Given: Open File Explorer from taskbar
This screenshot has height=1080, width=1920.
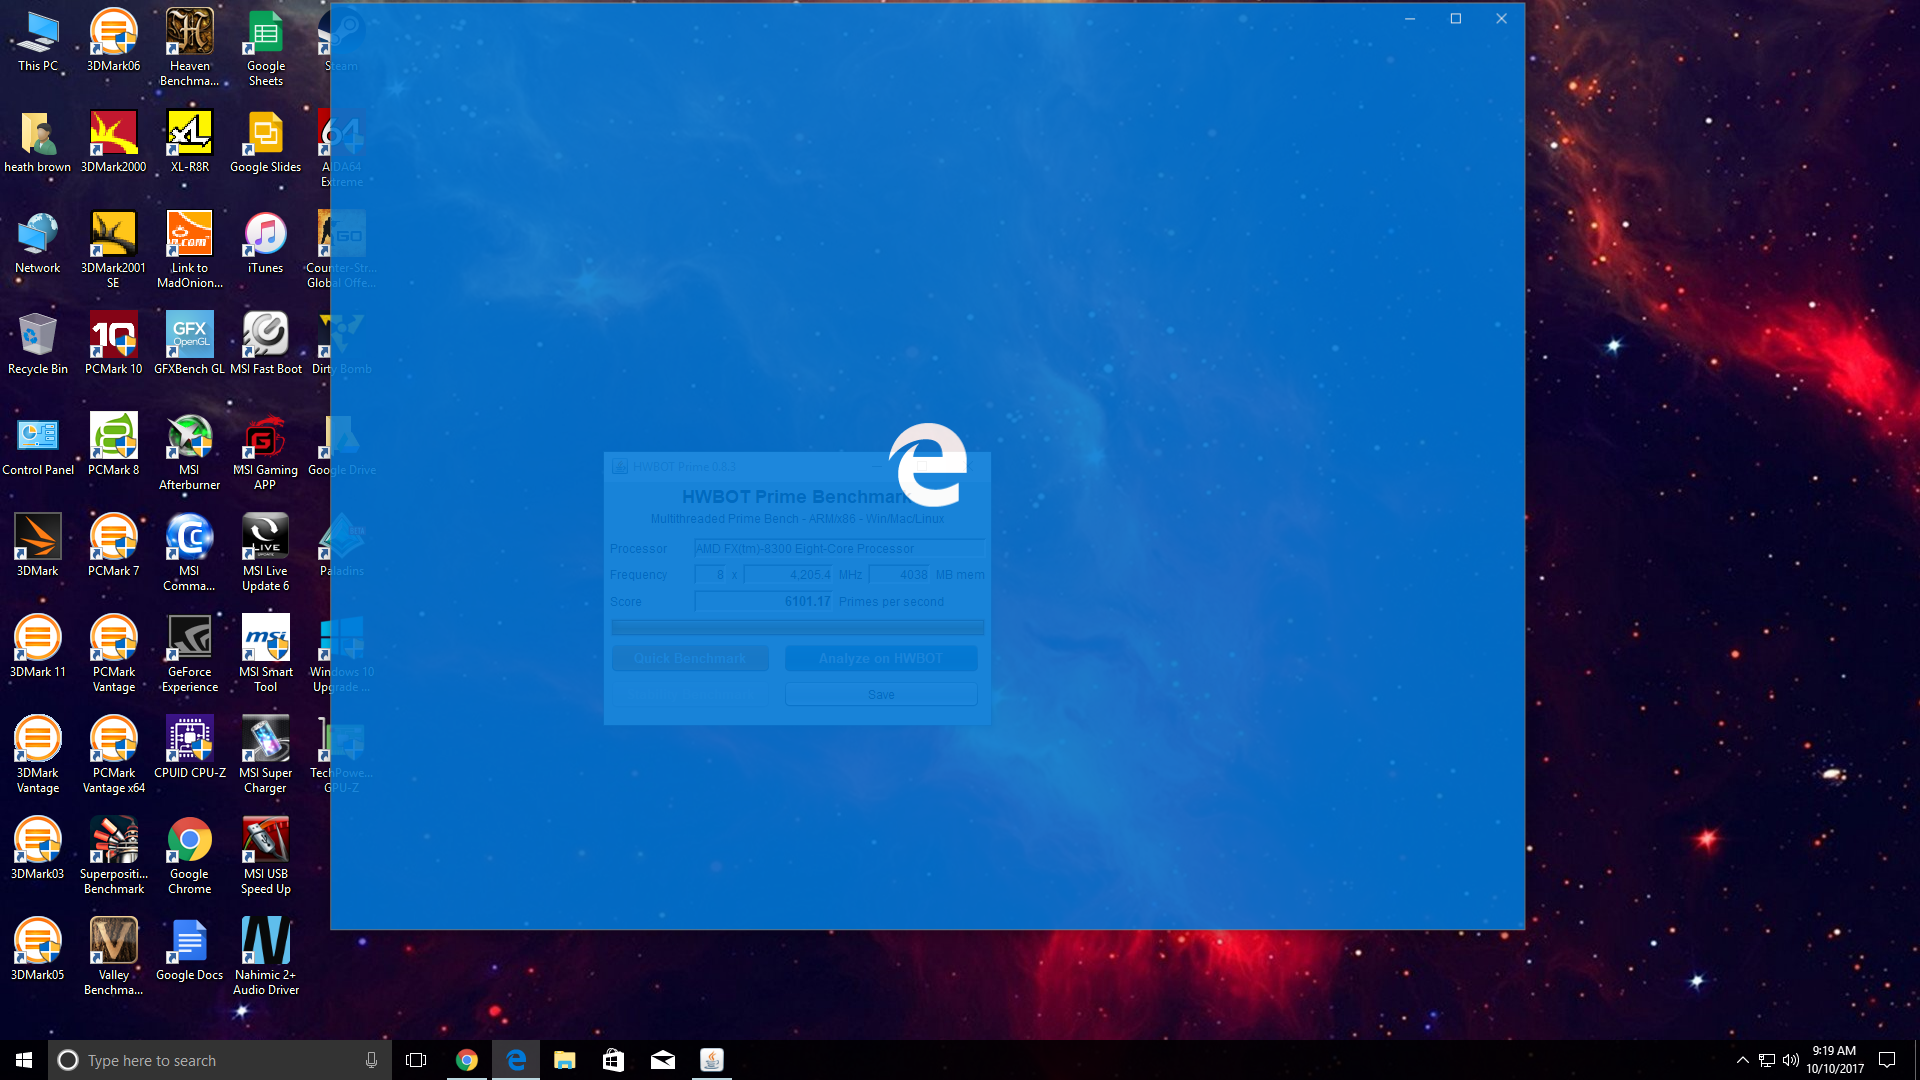Looking at the screenshot, I should pos(565,1060).
